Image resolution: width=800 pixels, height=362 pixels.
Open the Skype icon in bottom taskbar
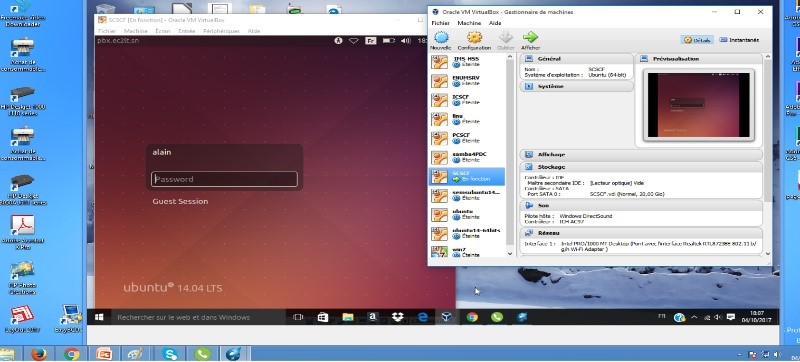point(169,353)
